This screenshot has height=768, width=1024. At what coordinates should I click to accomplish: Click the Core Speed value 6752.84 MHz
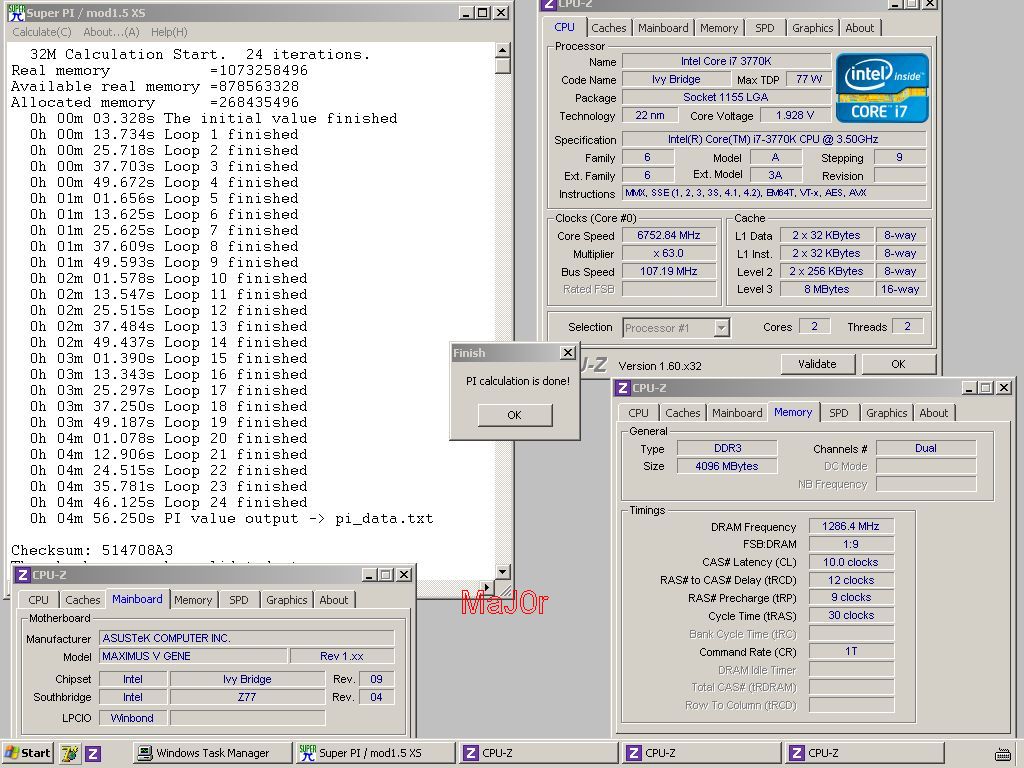(x=669, y=235)
